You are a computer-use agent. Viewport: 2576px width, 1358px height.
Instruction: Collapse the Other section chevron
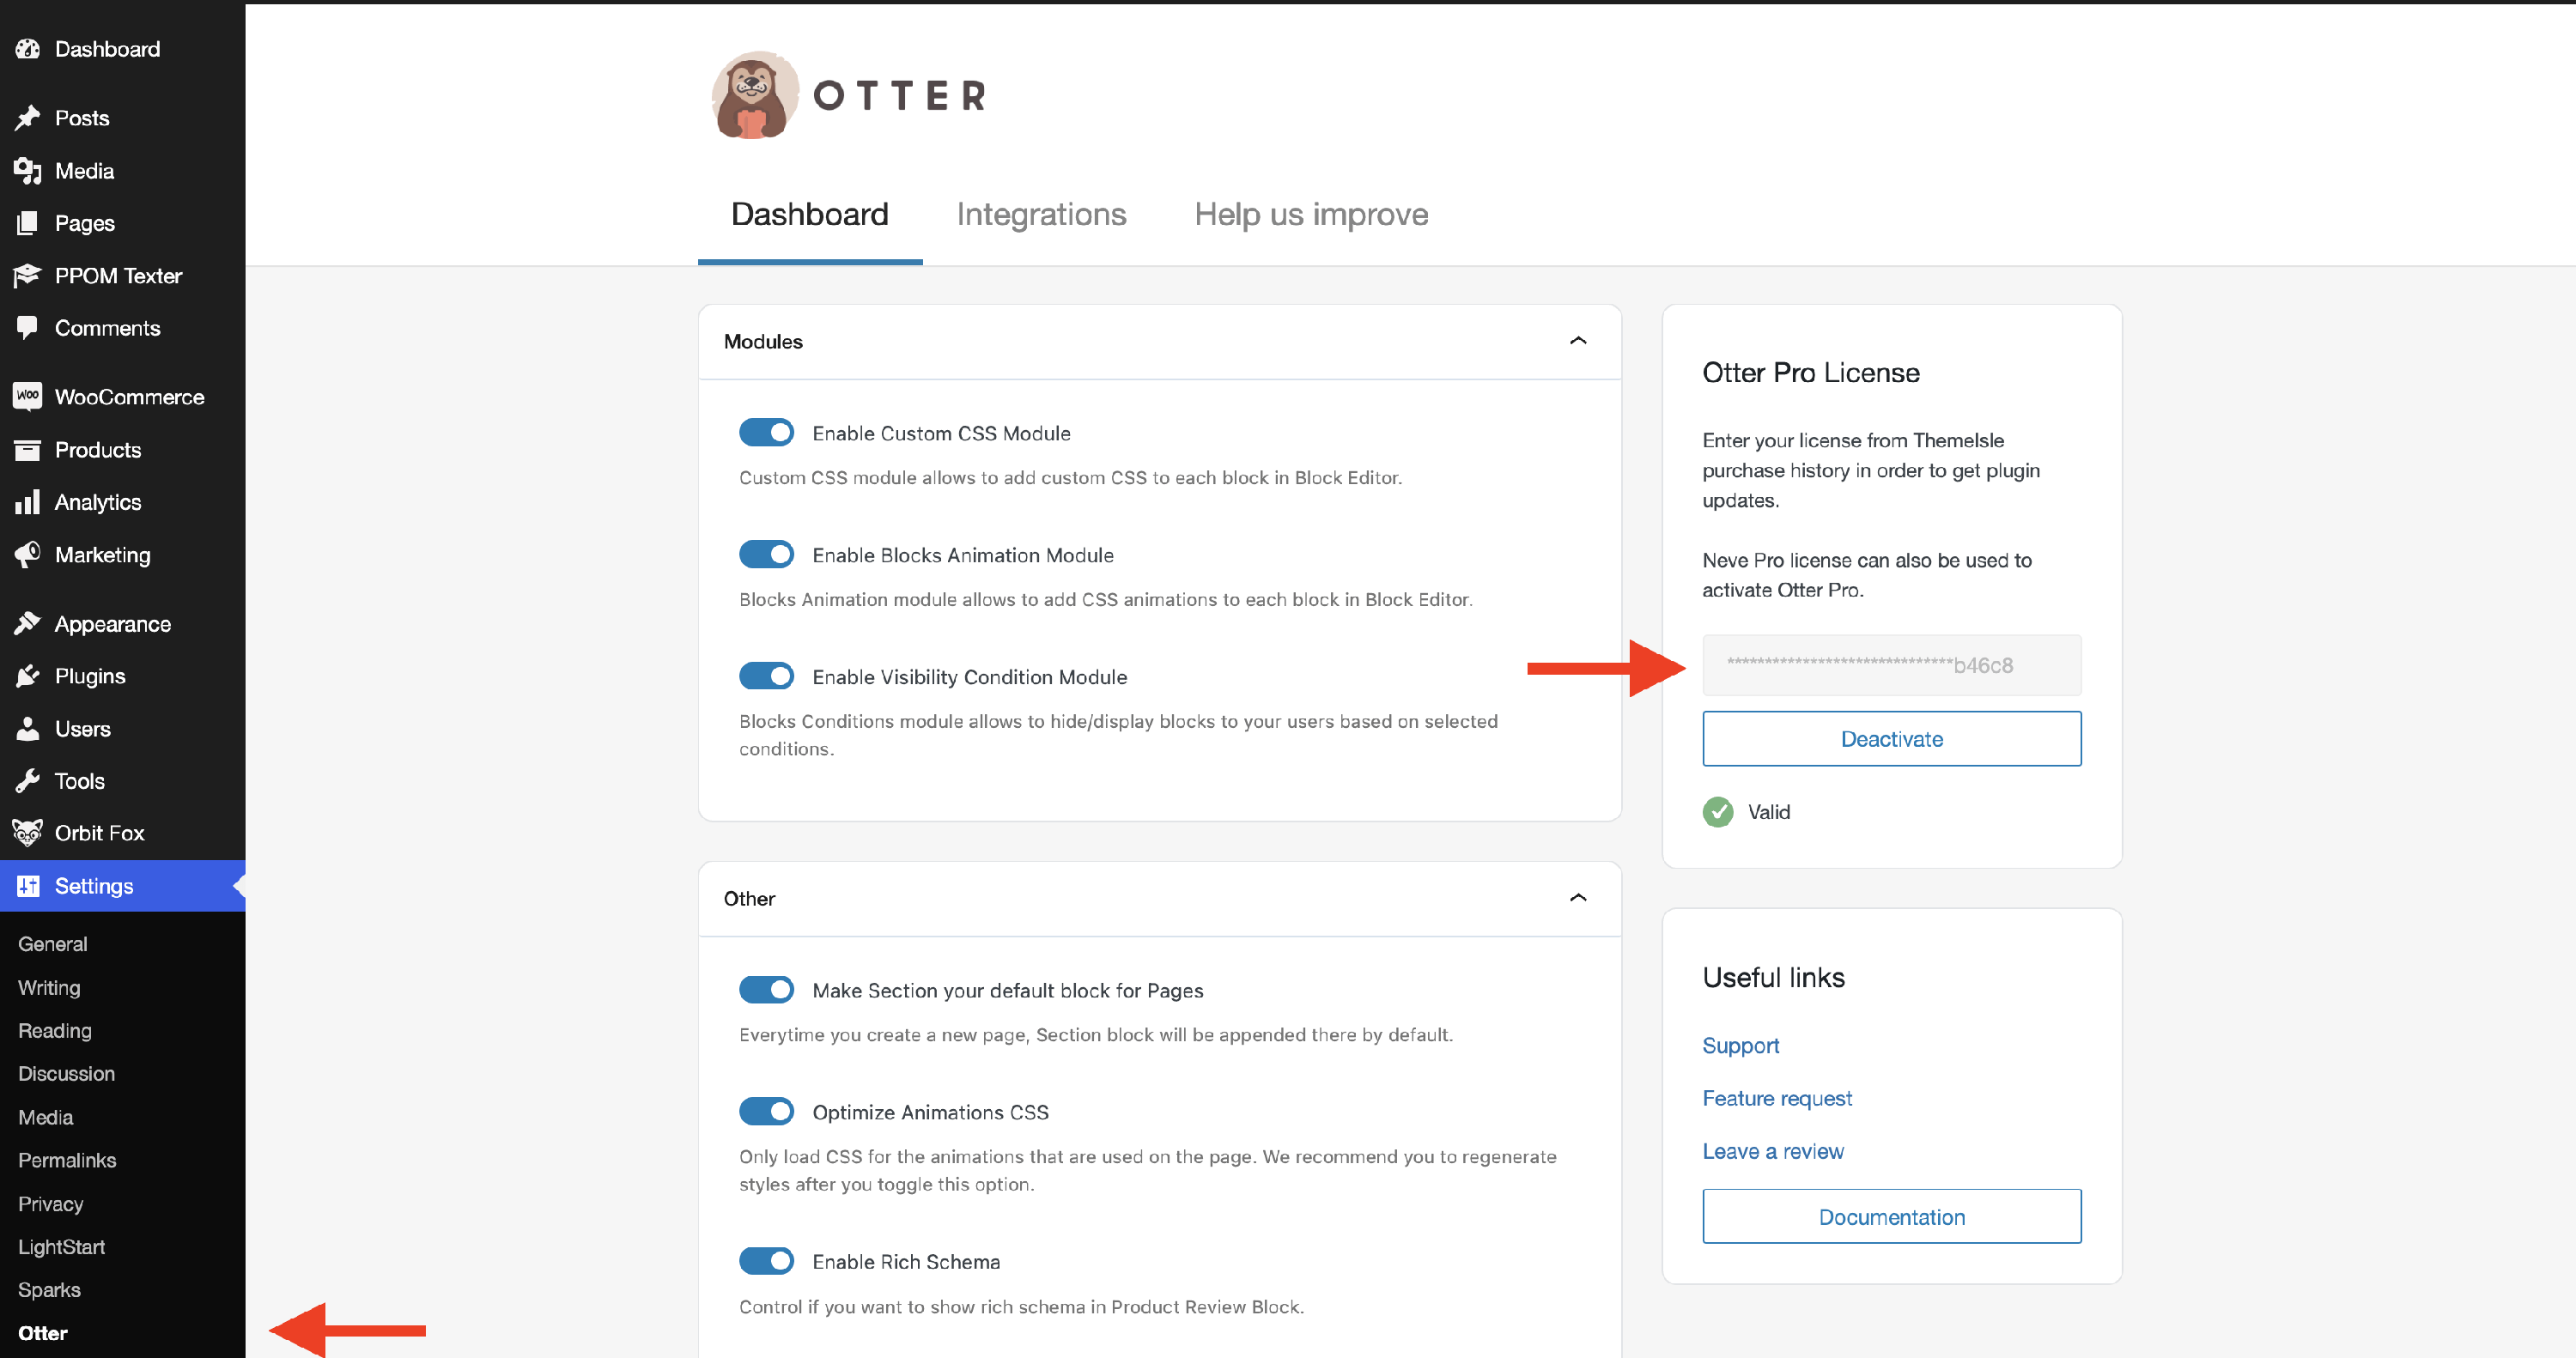pyautogui.click(x=1577, y=898)
